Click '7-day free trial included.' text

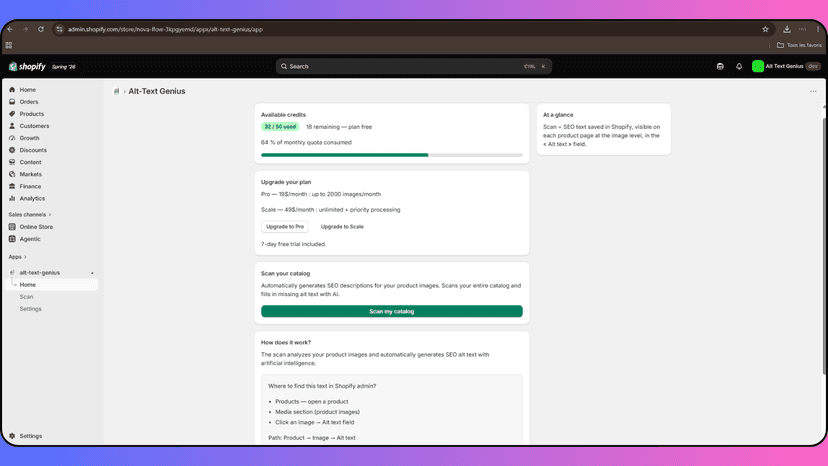[x=293, y=244]
